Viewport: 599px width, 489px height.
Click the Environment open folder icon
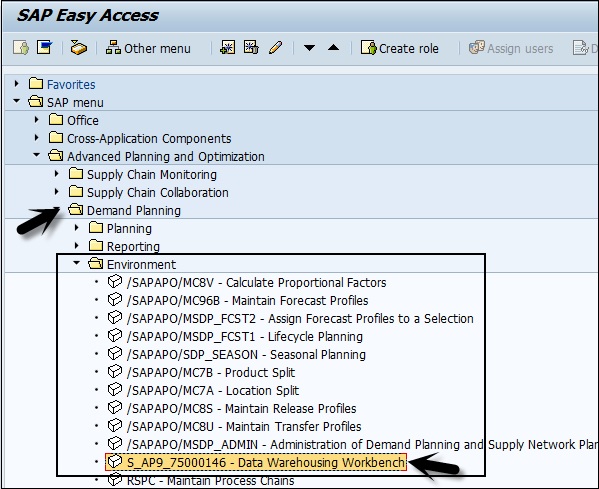pos(96,263)
